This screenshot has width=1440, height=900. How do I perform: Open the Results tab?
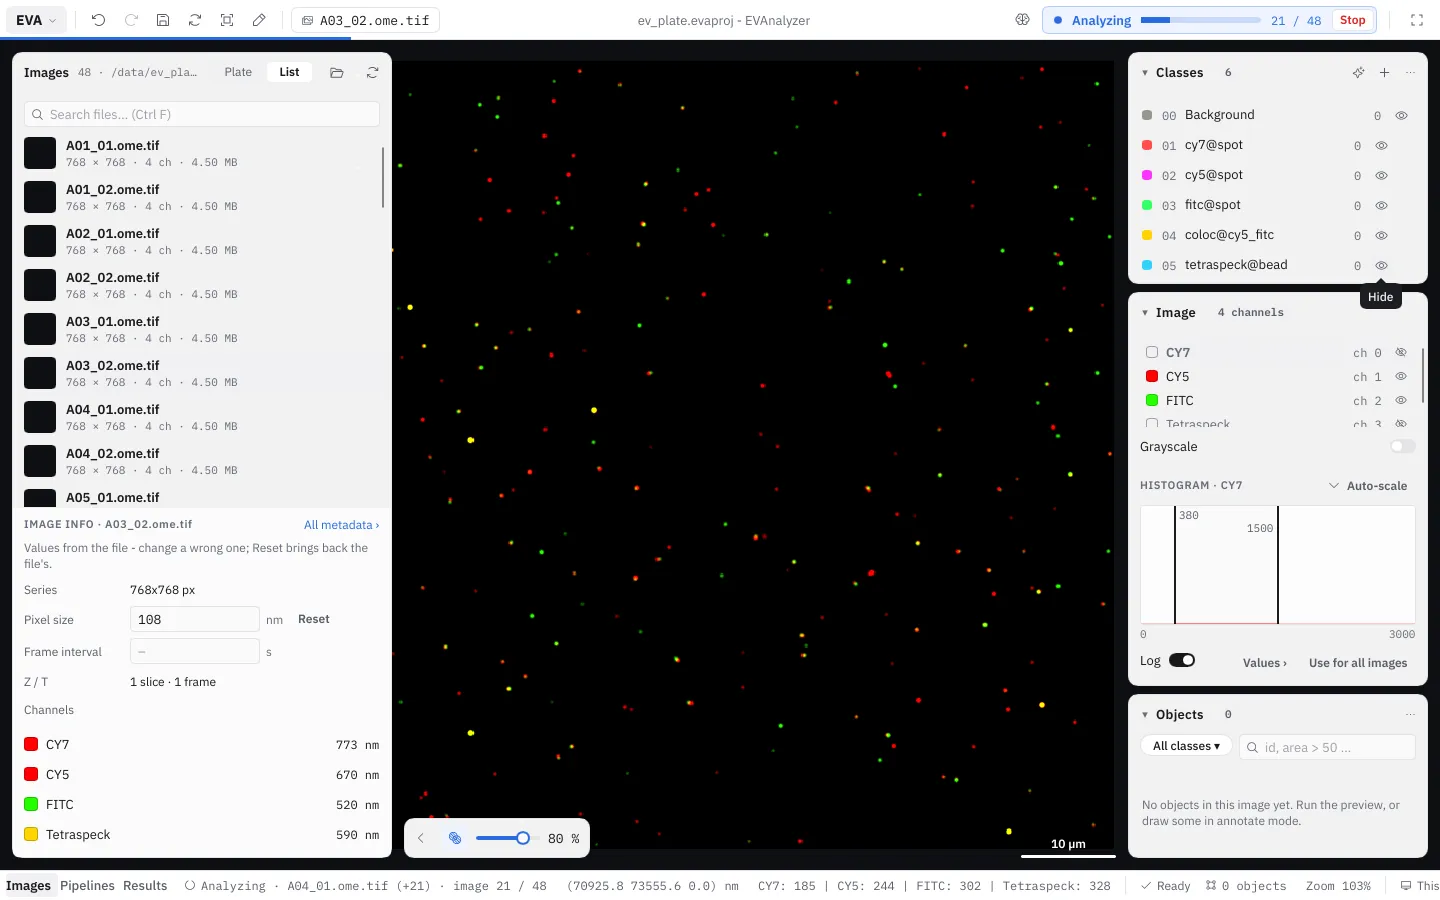145,885
